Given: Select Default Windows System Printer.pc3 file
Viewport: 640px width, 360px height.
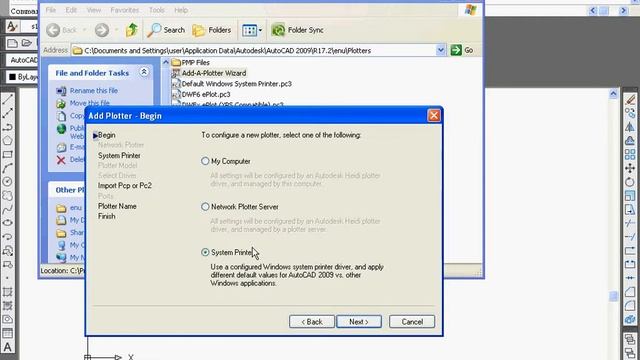Looking at the screenshot, I should pyautogui.click(x=232, y=84).
